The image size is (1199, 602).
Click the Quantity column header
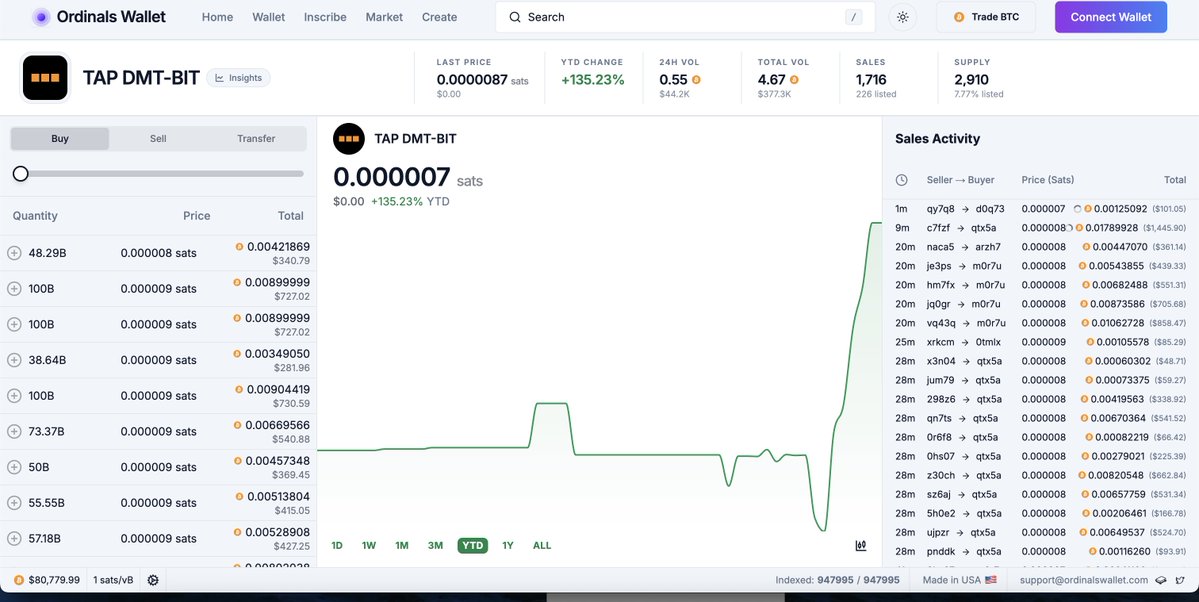[35, 216]
